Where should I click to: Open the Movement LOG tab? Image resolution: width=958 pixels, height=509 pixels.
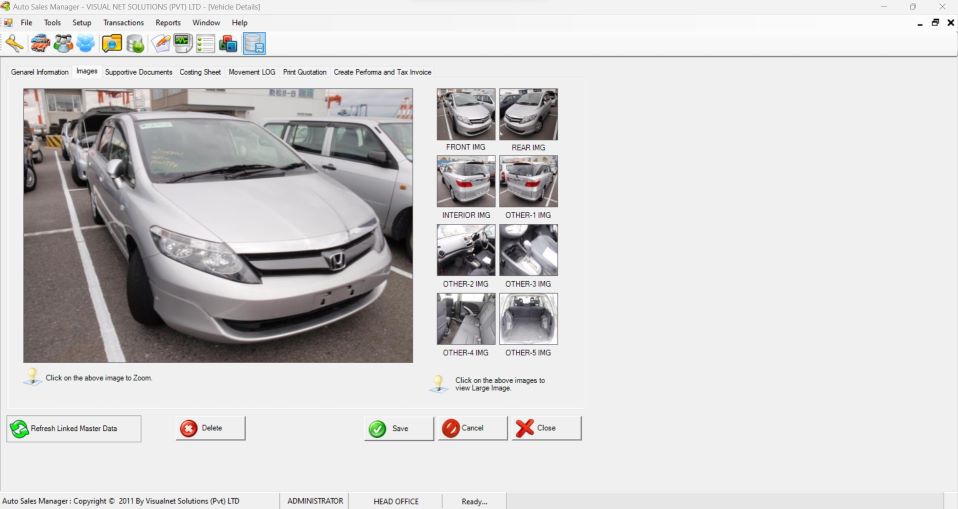click(251, 72)
